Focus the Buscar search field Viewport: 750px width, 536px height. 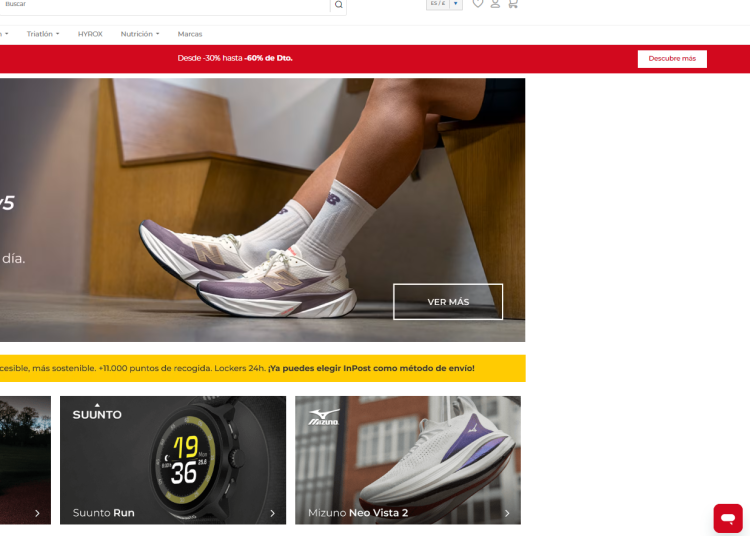pyautogui.click(x=165, y=5)
